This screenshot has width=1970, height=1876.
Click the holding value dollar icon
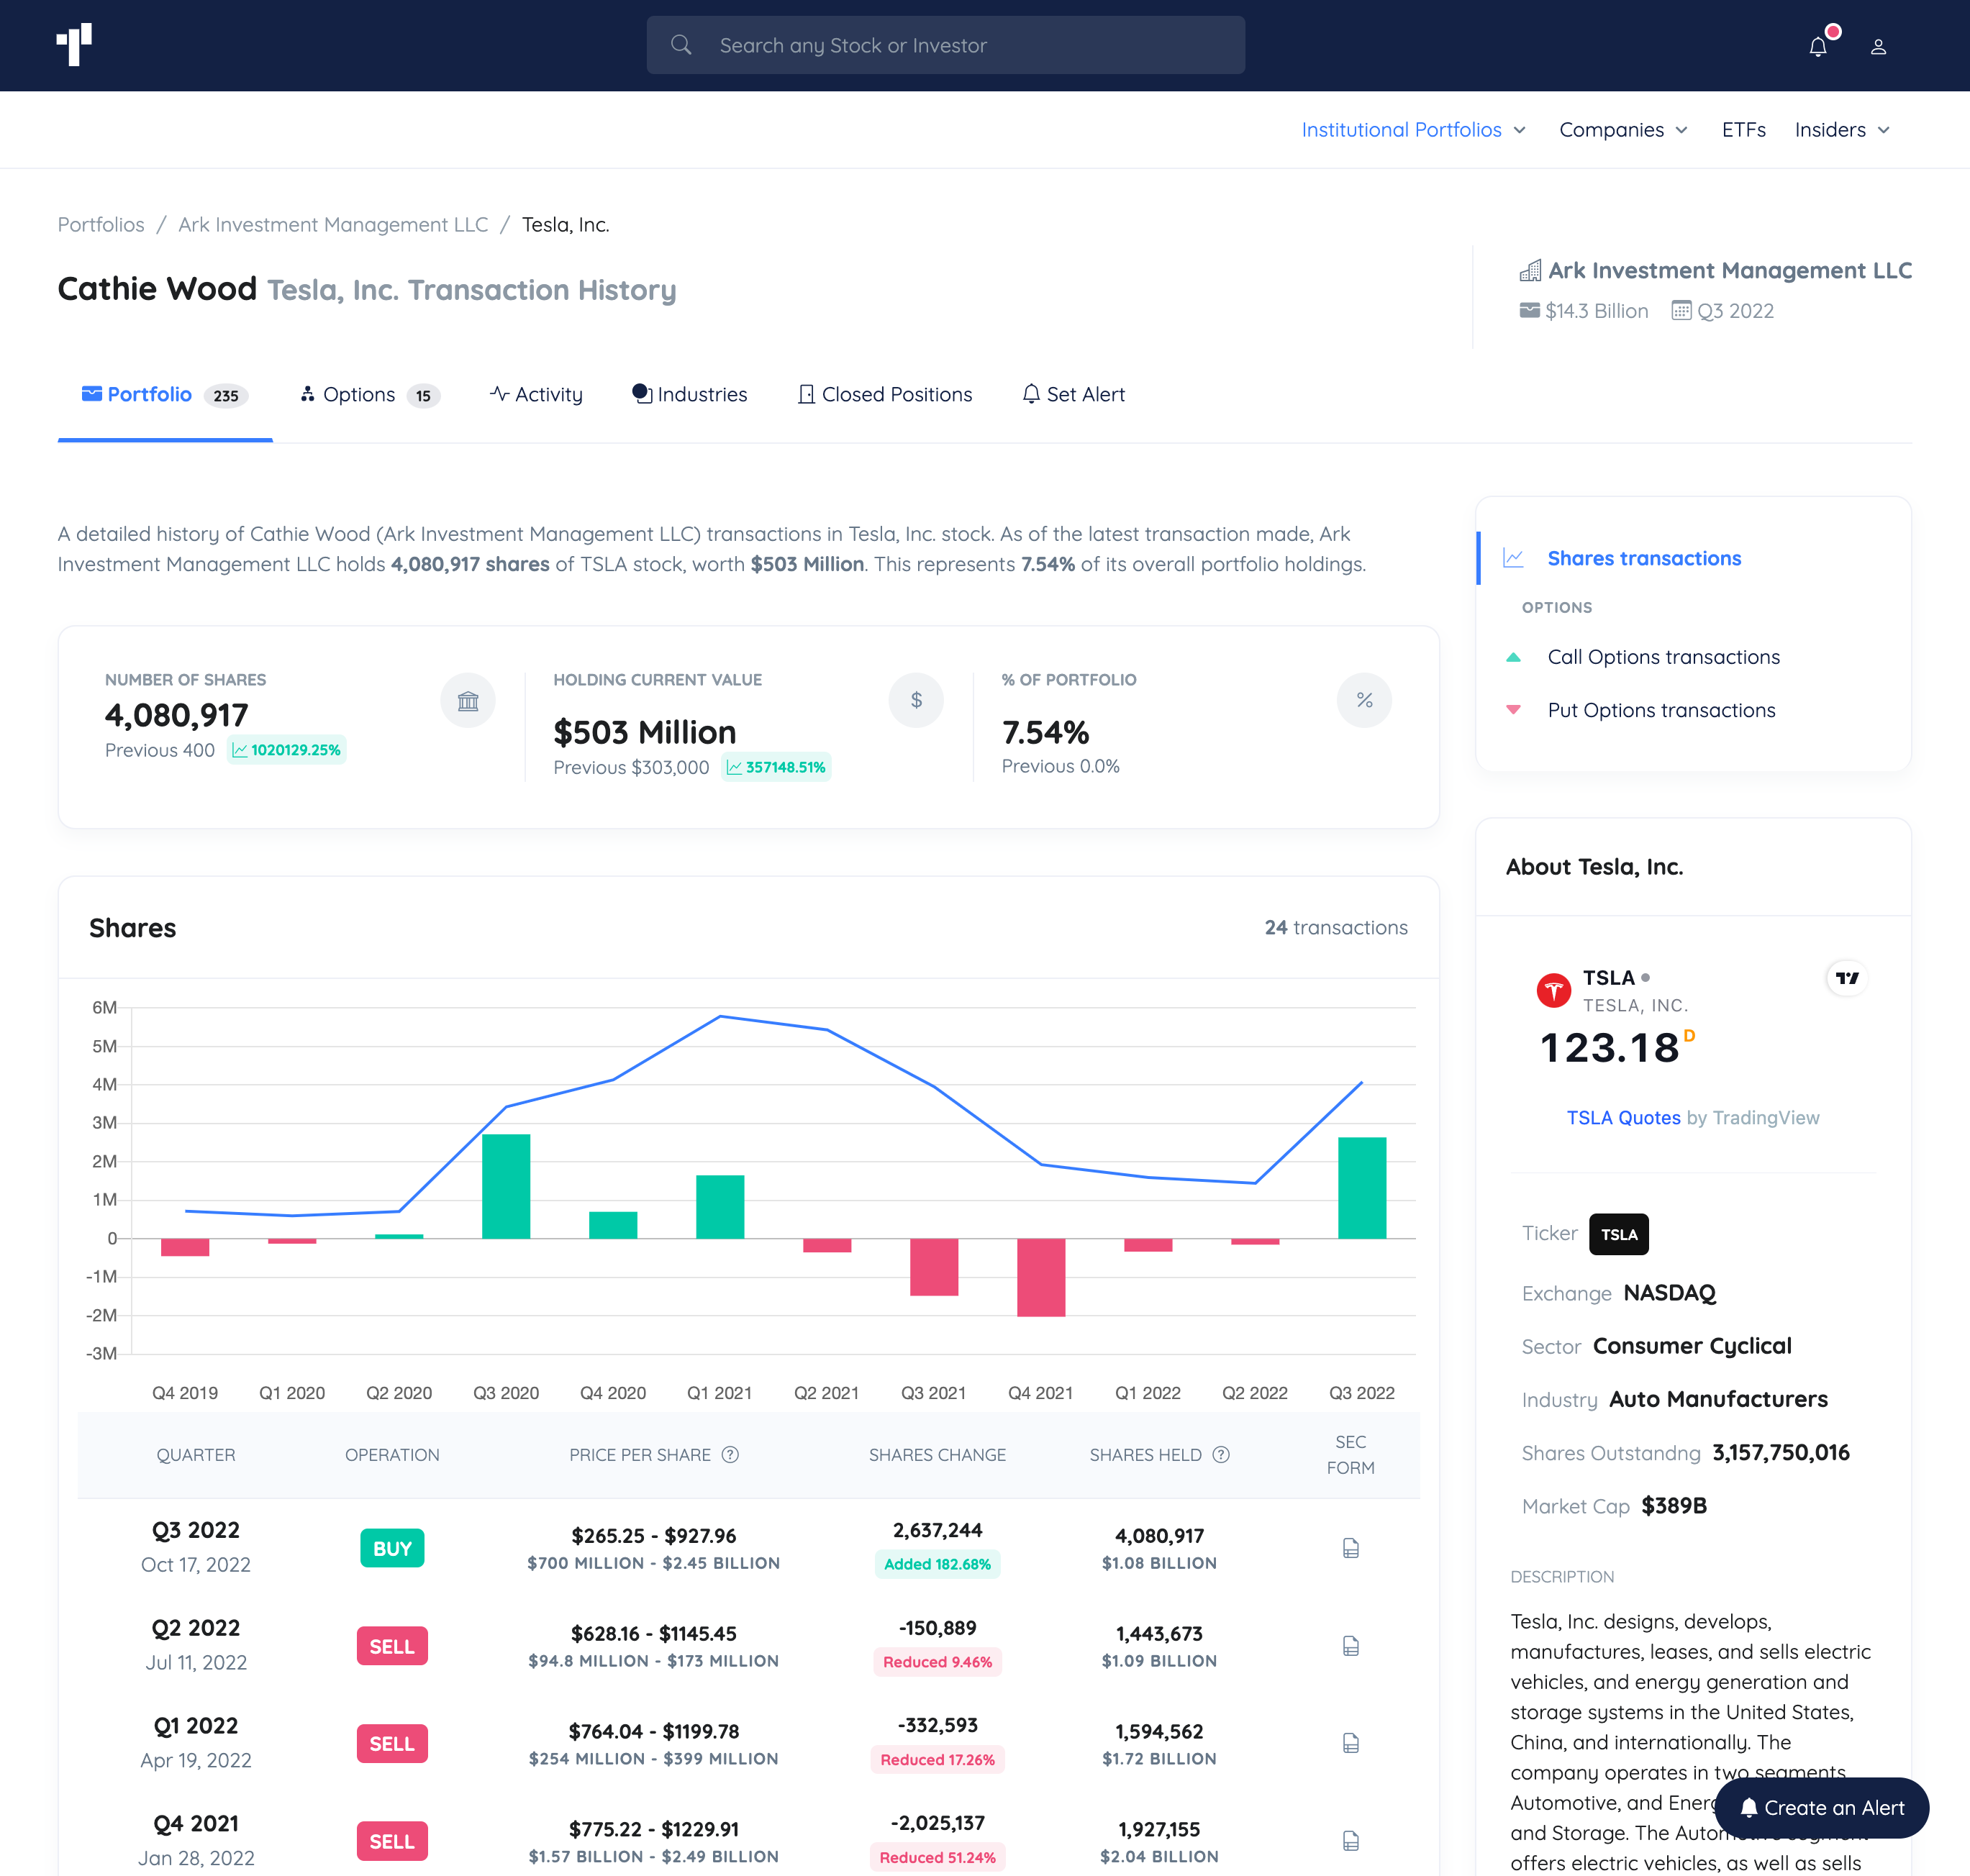tap(916, 701)
